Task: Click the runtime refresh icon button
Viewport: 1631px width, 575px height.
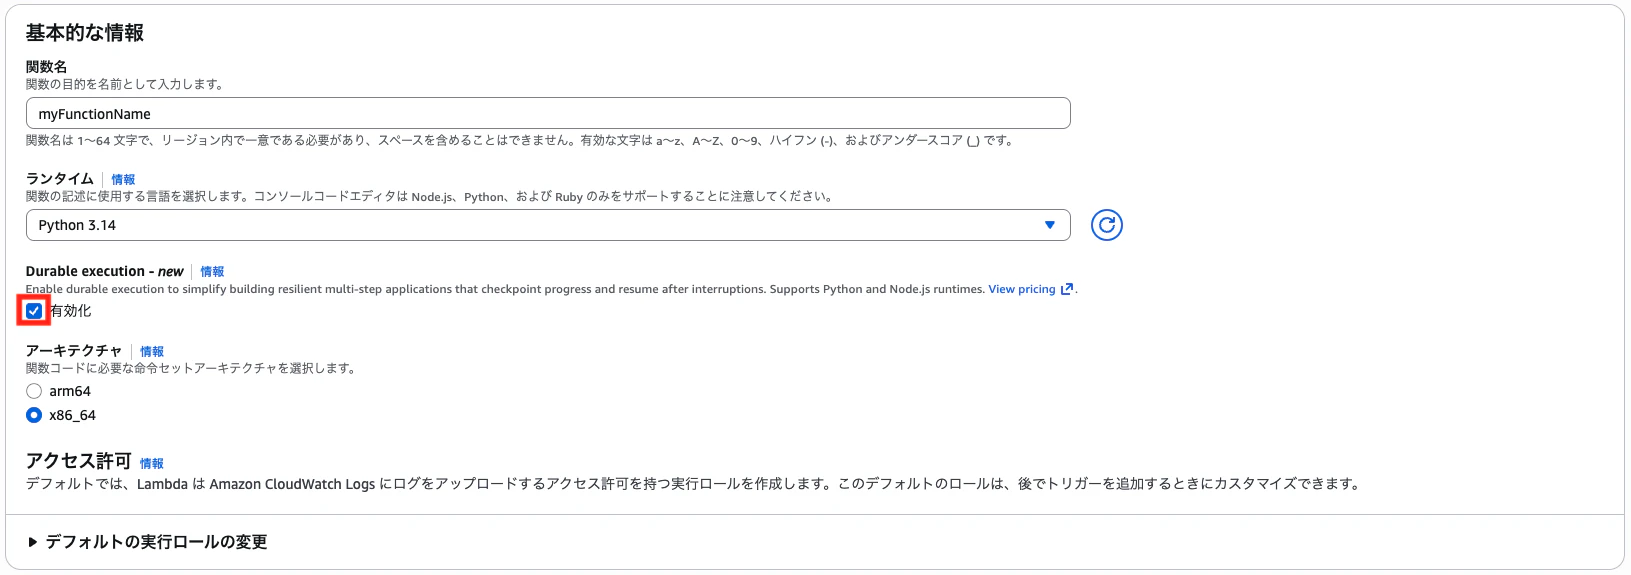Action: pyautogui.click(x=1106, y=225)
